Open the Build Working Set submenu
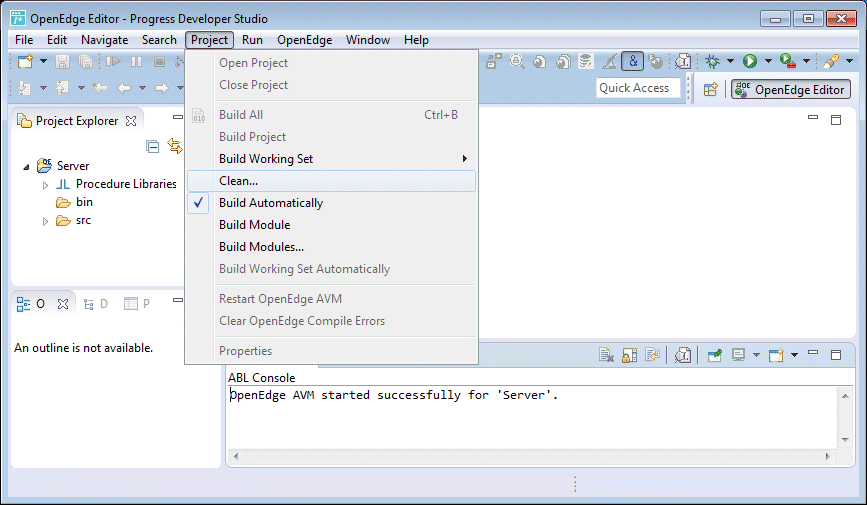 click(x=331, y=159)
